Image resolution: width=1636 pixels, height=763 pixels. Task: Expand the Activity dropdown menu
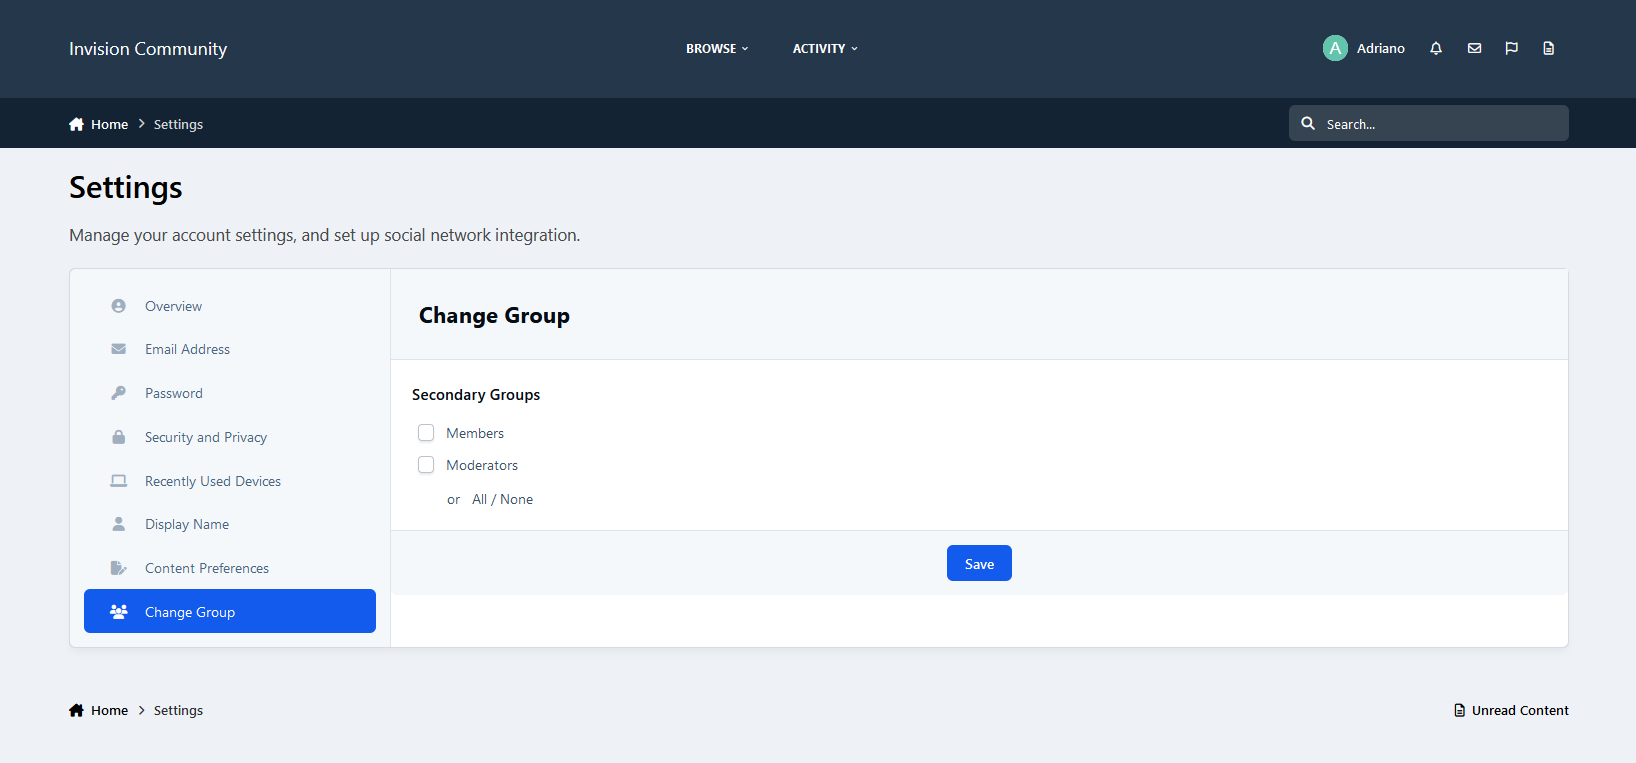[824, 48]
